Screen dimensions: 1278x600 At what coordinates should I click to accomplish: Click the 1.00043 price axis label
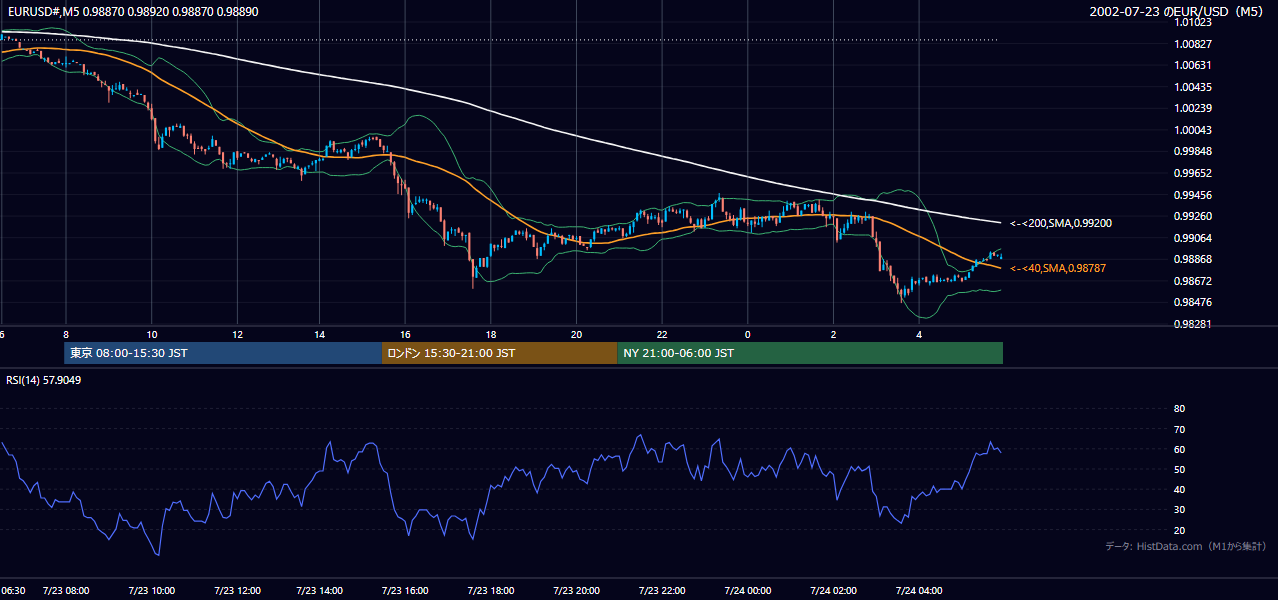coord(1192,130)
